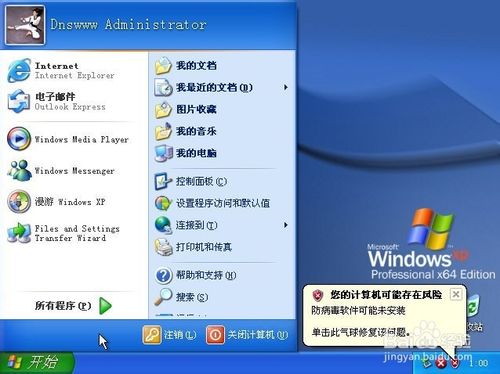This screenshot has width=500, height=374.
Task: Open the Internet Explorer icon
Action: (x=19, y=70)
